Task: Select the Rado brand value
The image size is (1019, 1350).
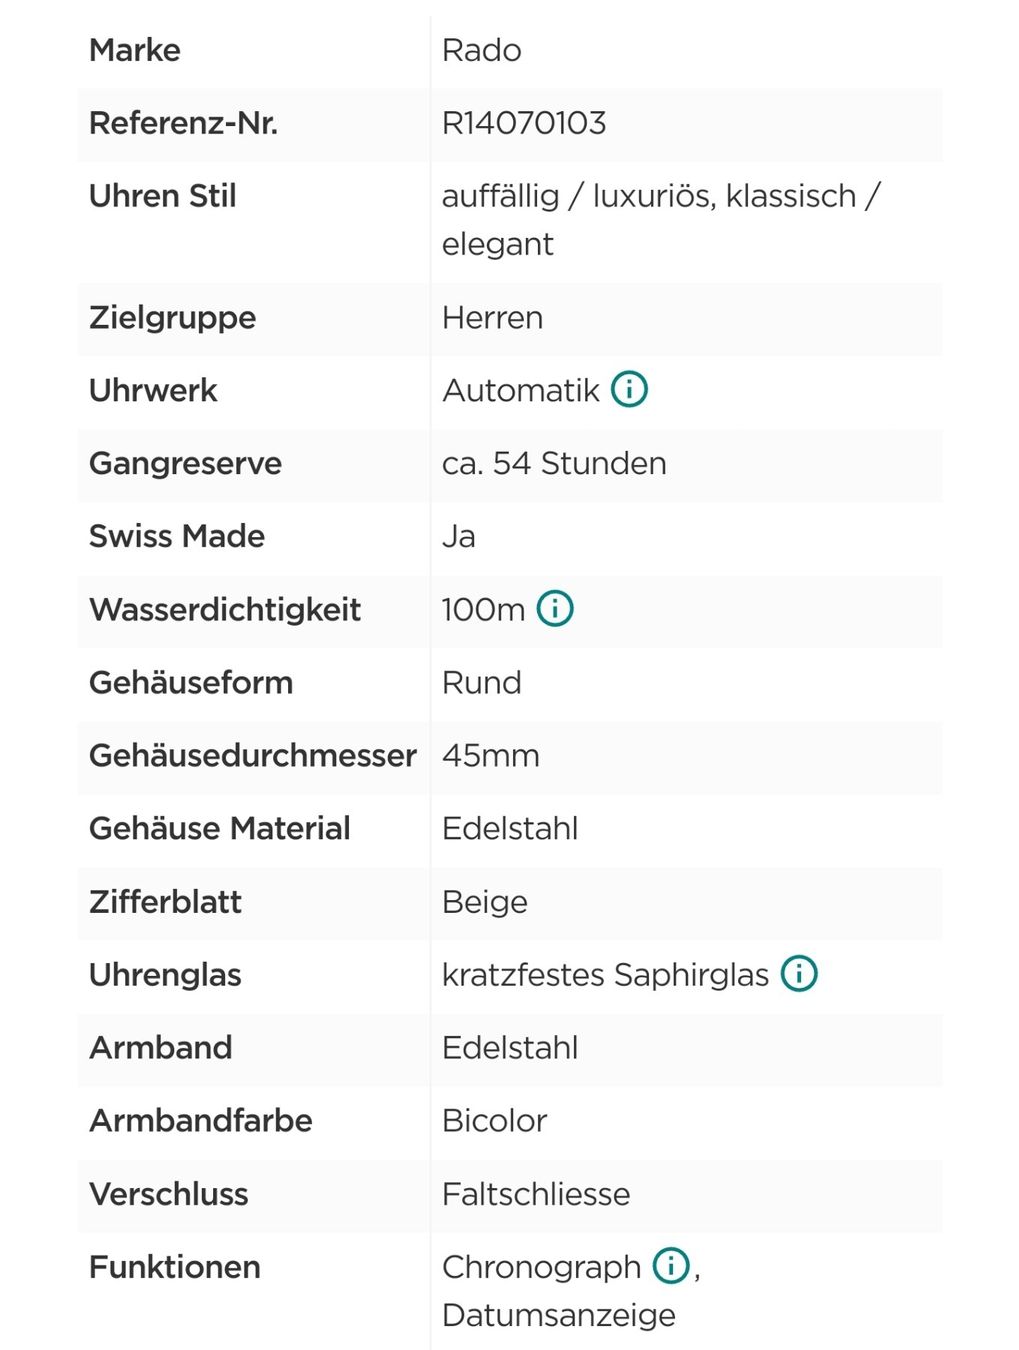Action: click(x=482, y=50)
